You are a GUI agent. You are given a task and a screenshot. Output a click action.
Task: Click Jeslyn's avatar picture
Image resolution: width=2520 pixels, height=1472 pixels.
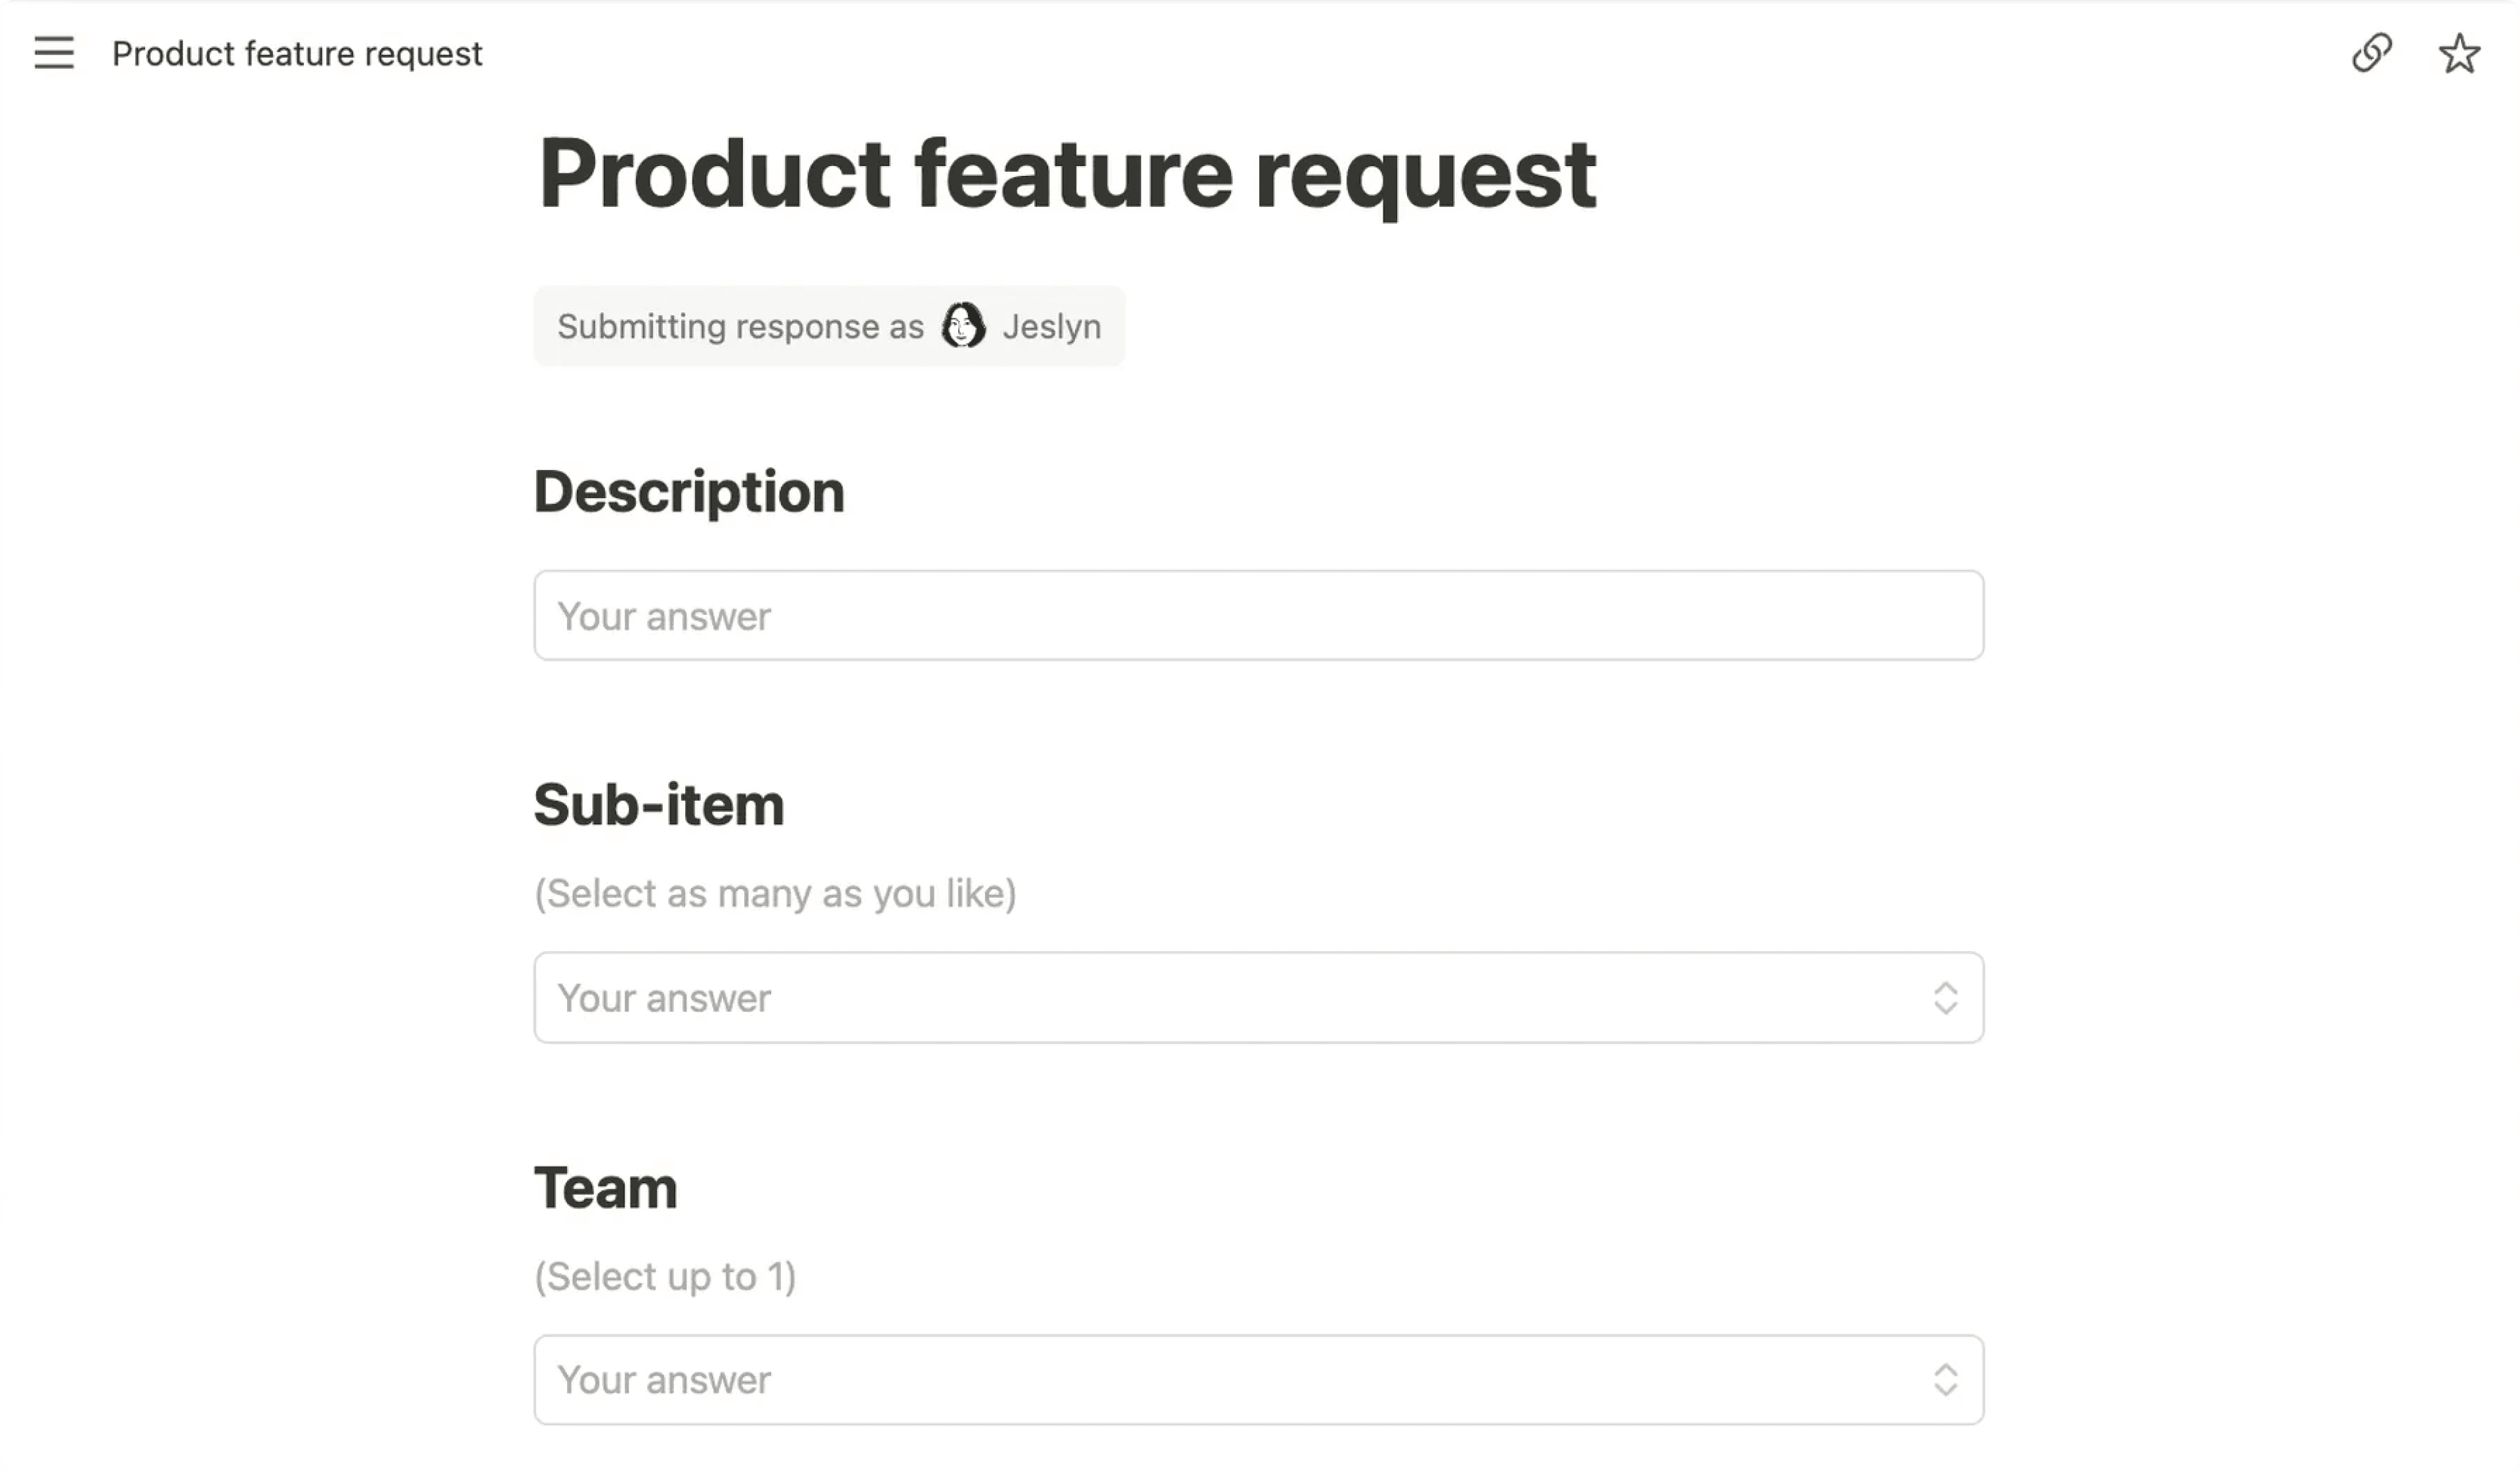pos(963,326)
